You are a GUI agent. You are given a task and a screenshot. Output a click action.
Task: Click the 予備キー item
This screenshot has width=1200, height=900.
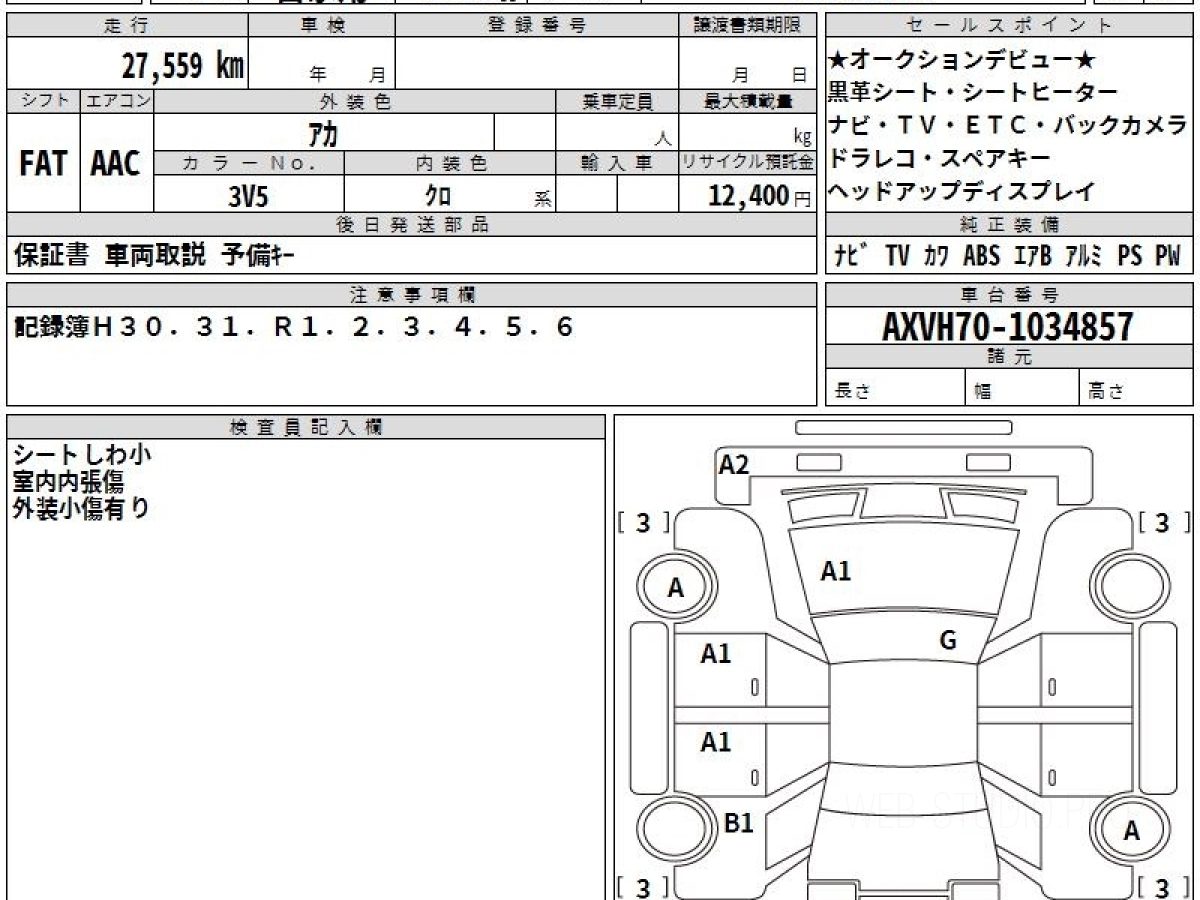[x=258, y=256]
